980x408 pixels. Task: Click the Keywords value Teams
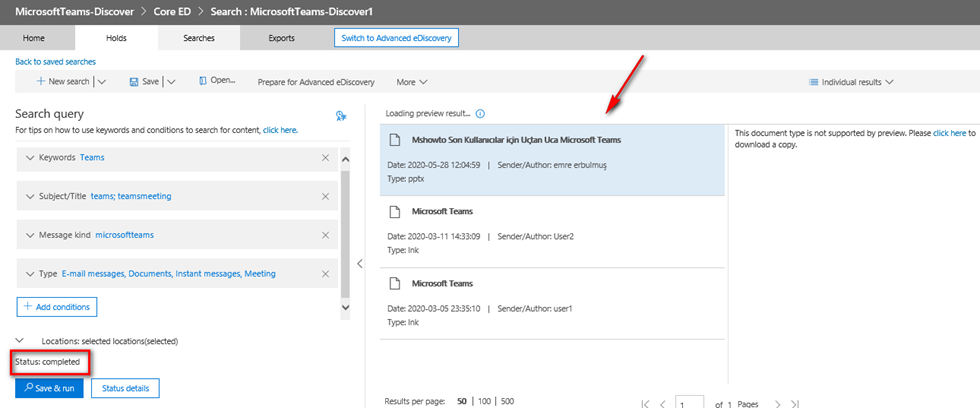click(x=92, y=158)
